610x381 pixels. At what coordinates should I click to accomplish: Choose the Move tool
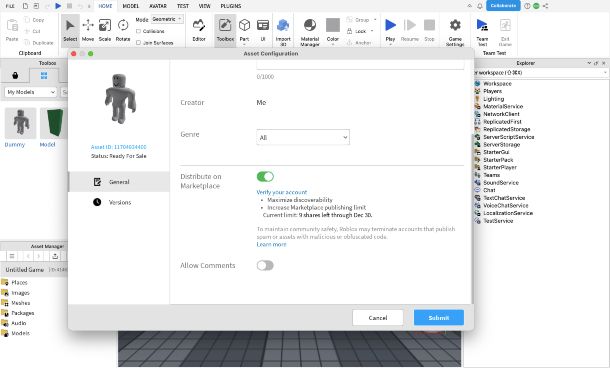pyautogui.click(x=88, y=30)
